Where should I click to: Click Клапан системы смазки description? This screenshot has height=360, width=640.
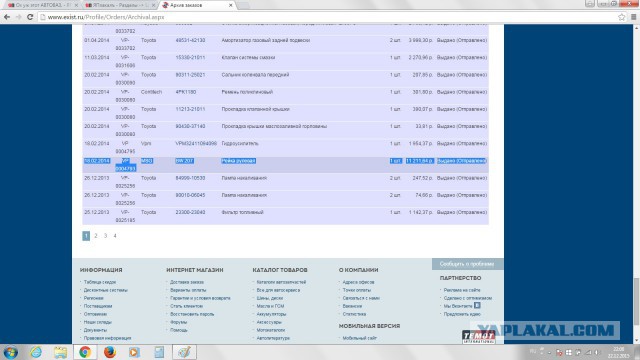pyautogui.click(x=248, y=58)
